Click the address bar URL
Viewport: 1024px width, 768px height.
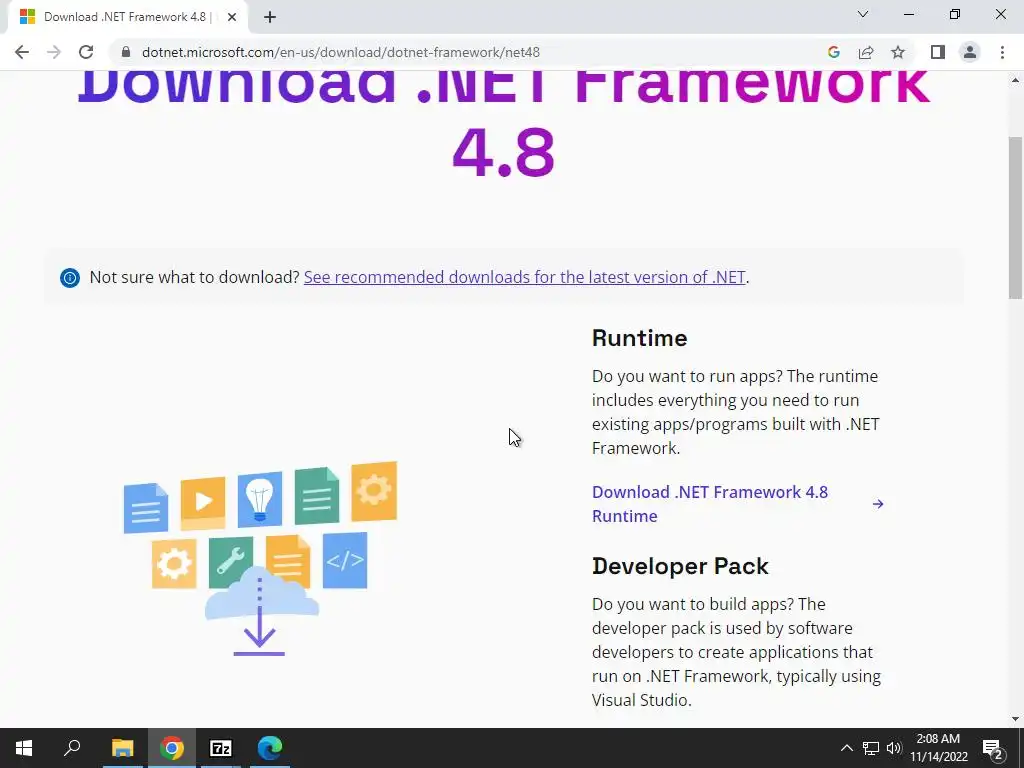(341, 52)
